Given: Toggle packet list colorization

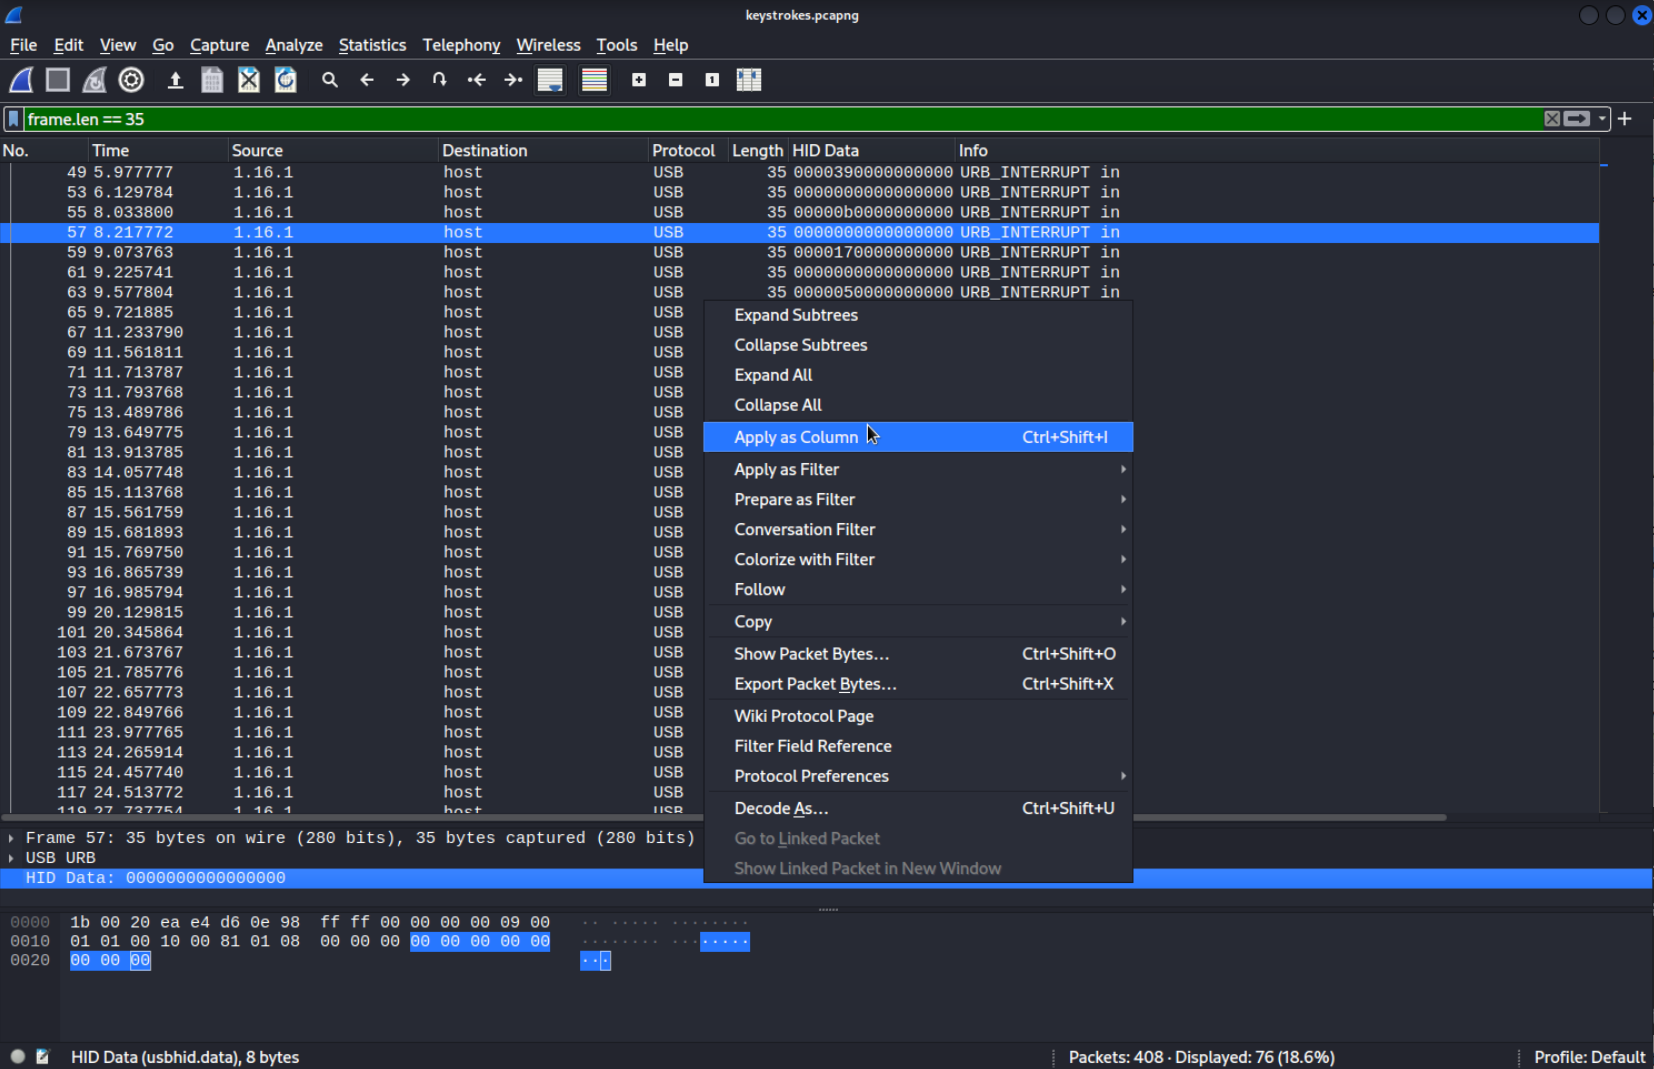Looking at the screenshot, I should 594,80.
